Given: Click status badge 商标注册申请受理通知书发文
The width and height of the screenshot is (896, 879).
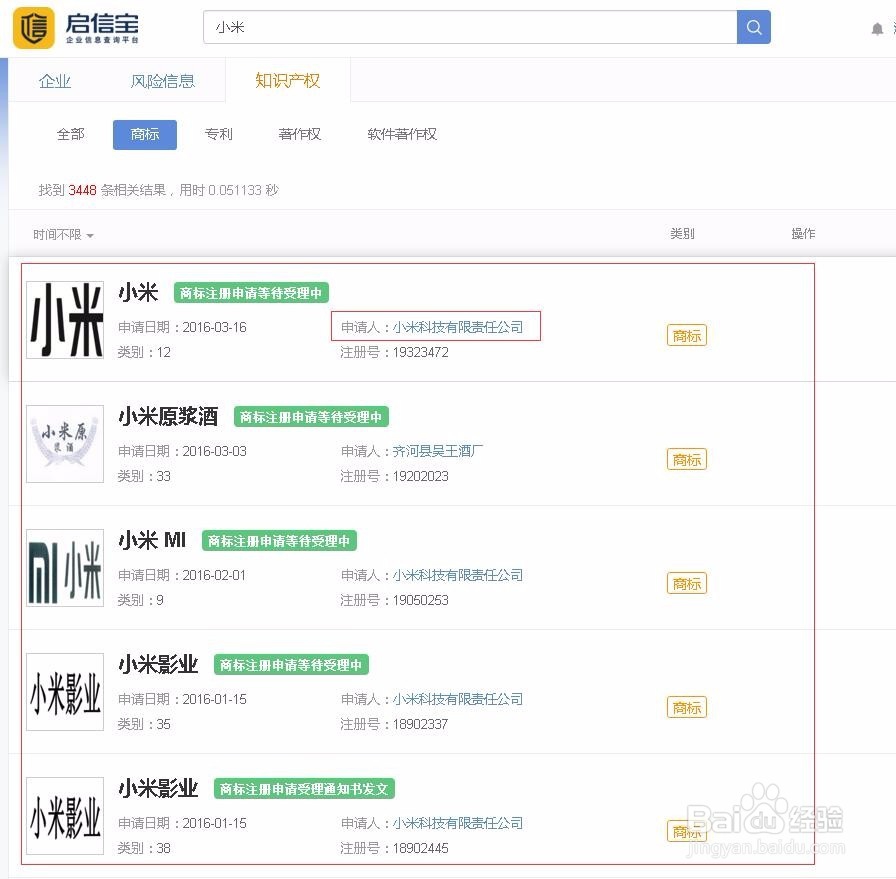Looking at the screenshot, I should point(304,789).
